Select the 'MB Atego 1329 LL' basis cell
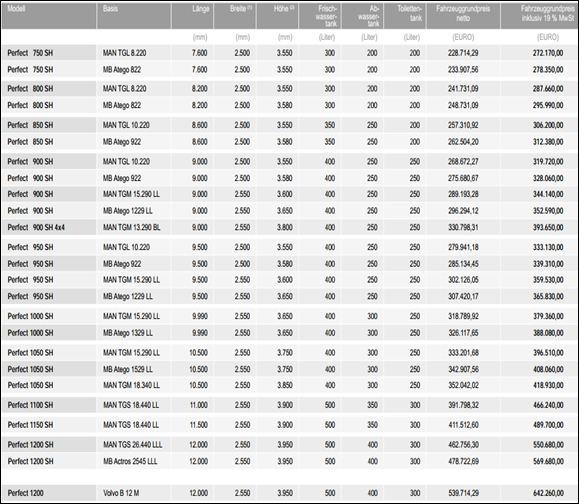Screen dimensions: 579x504 (128, 333)
